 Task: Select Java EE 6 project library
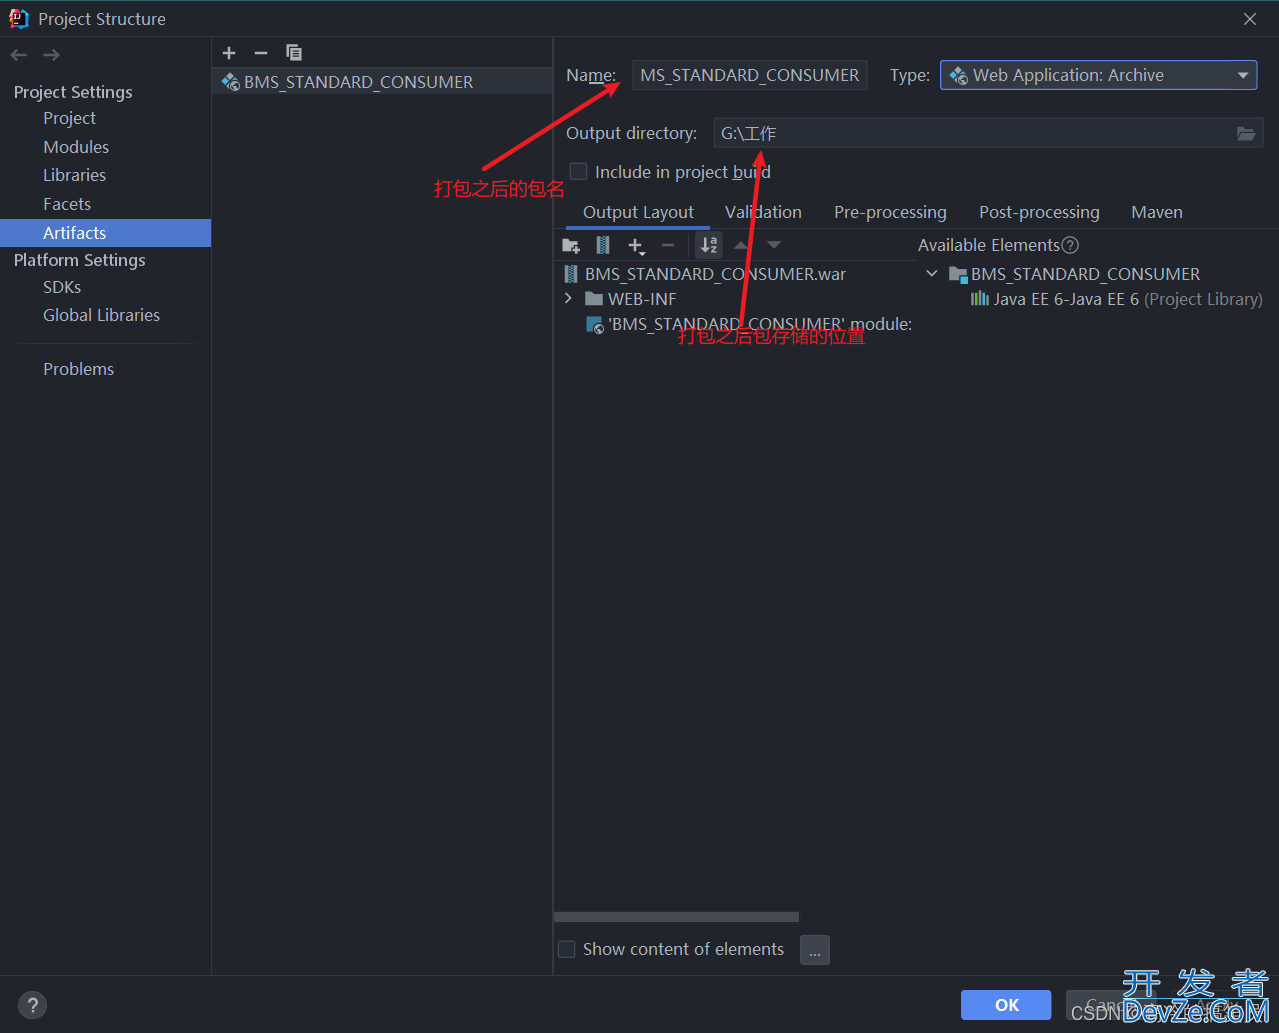[1116, 299]
